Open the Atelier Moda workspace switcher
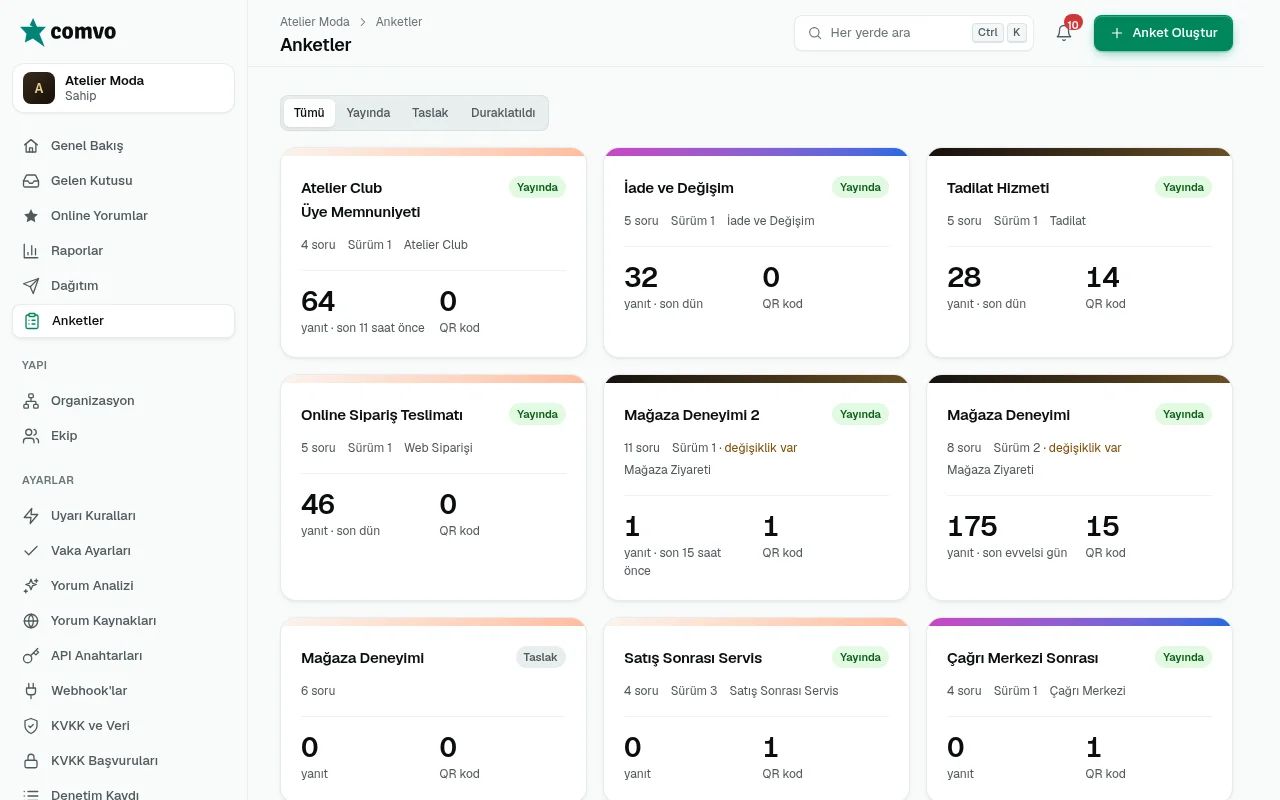Viewport: 1280px width, 800px height. (123, 88)
